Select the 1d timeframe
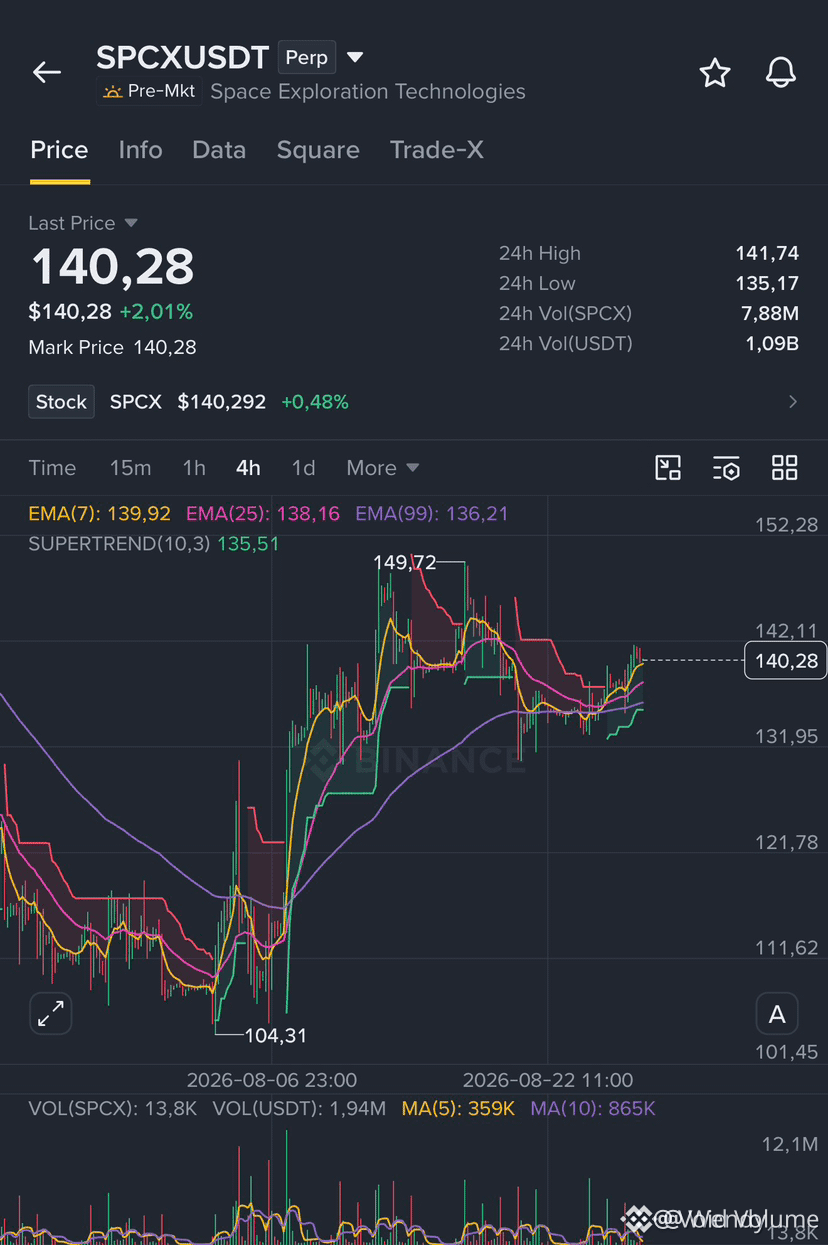 click(x=303, y=468)
